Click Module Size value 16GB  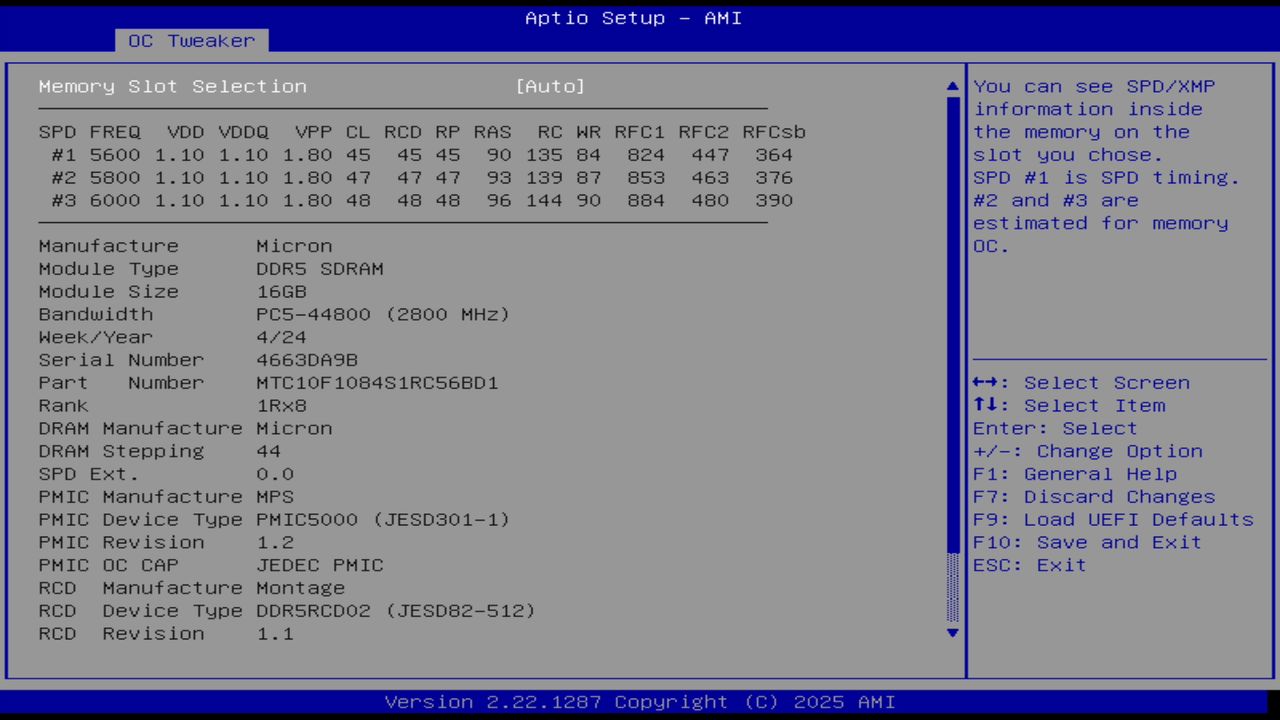coord(282,292)
